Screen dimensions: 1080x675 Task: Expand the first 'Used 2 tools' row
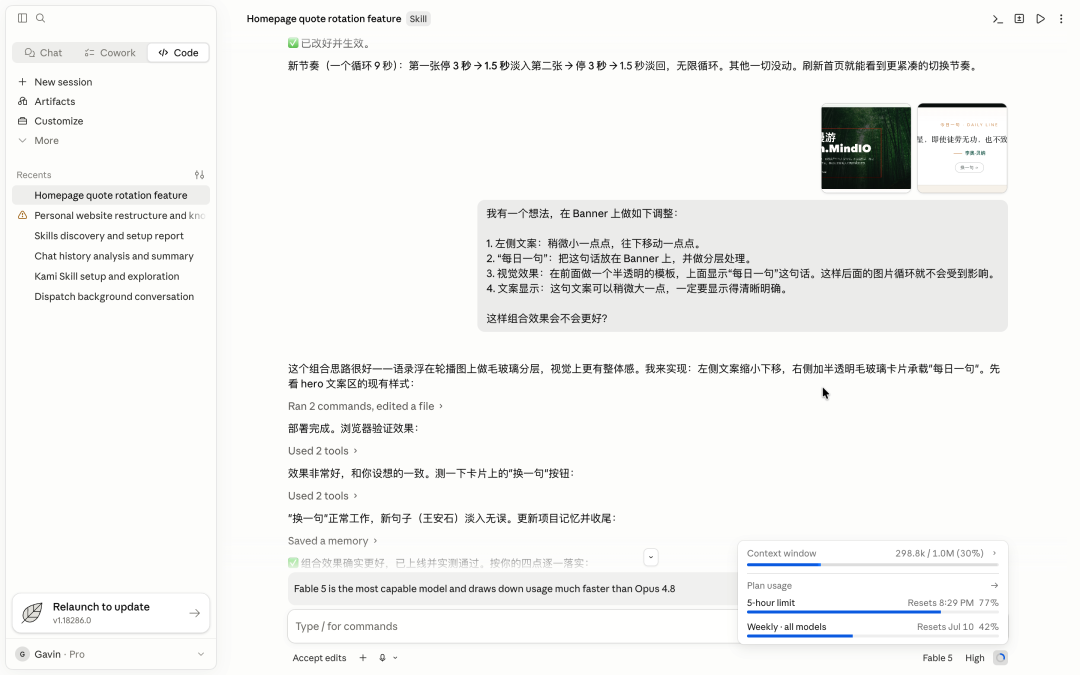(323, 451)
